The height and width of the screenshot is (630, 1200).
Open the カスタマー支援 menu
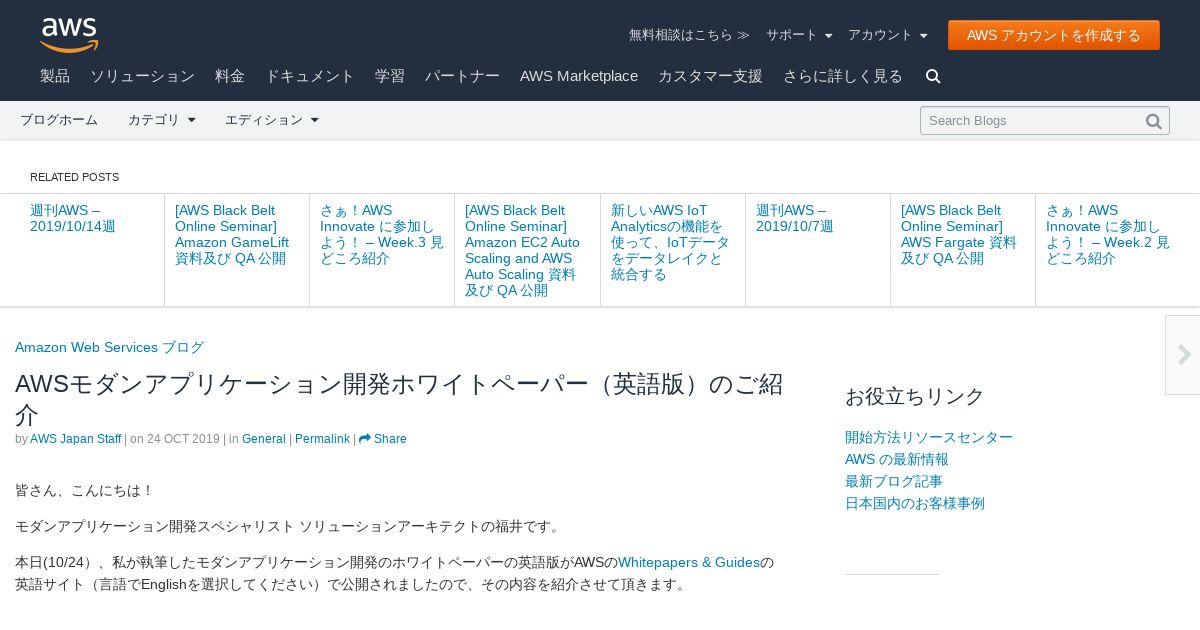point(710,76)
